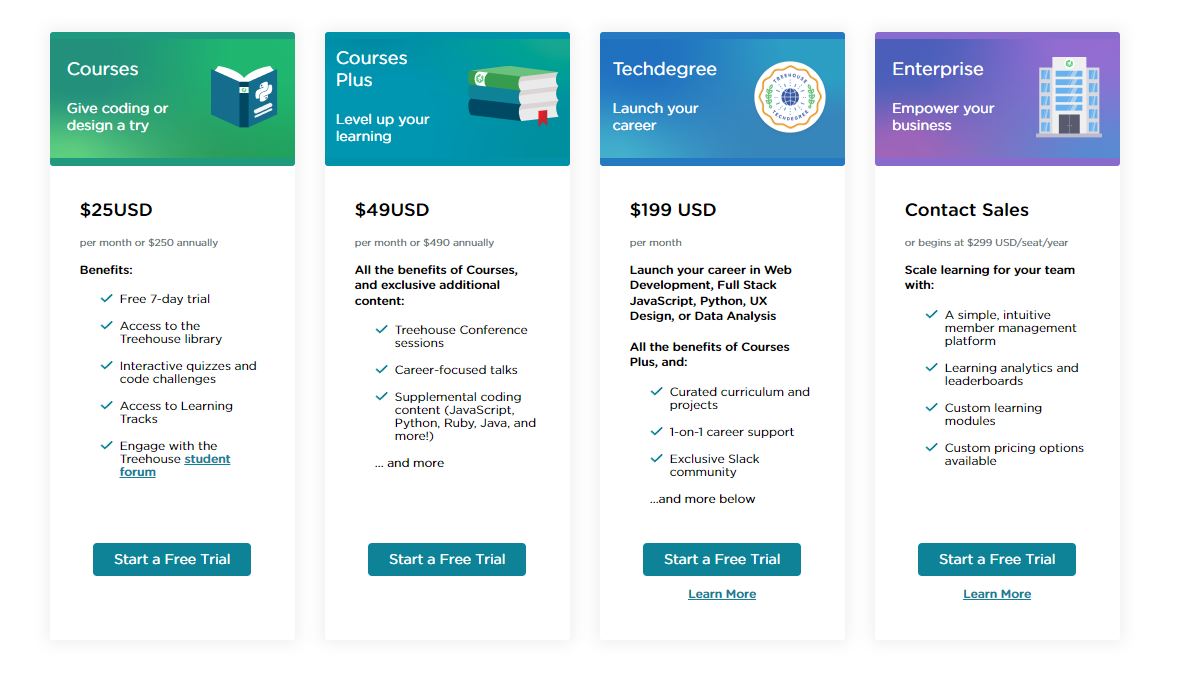Click the Enterprise office building icon
Screen dimensions: 1198x675
pyautogui.click(x=1069, y=97)
